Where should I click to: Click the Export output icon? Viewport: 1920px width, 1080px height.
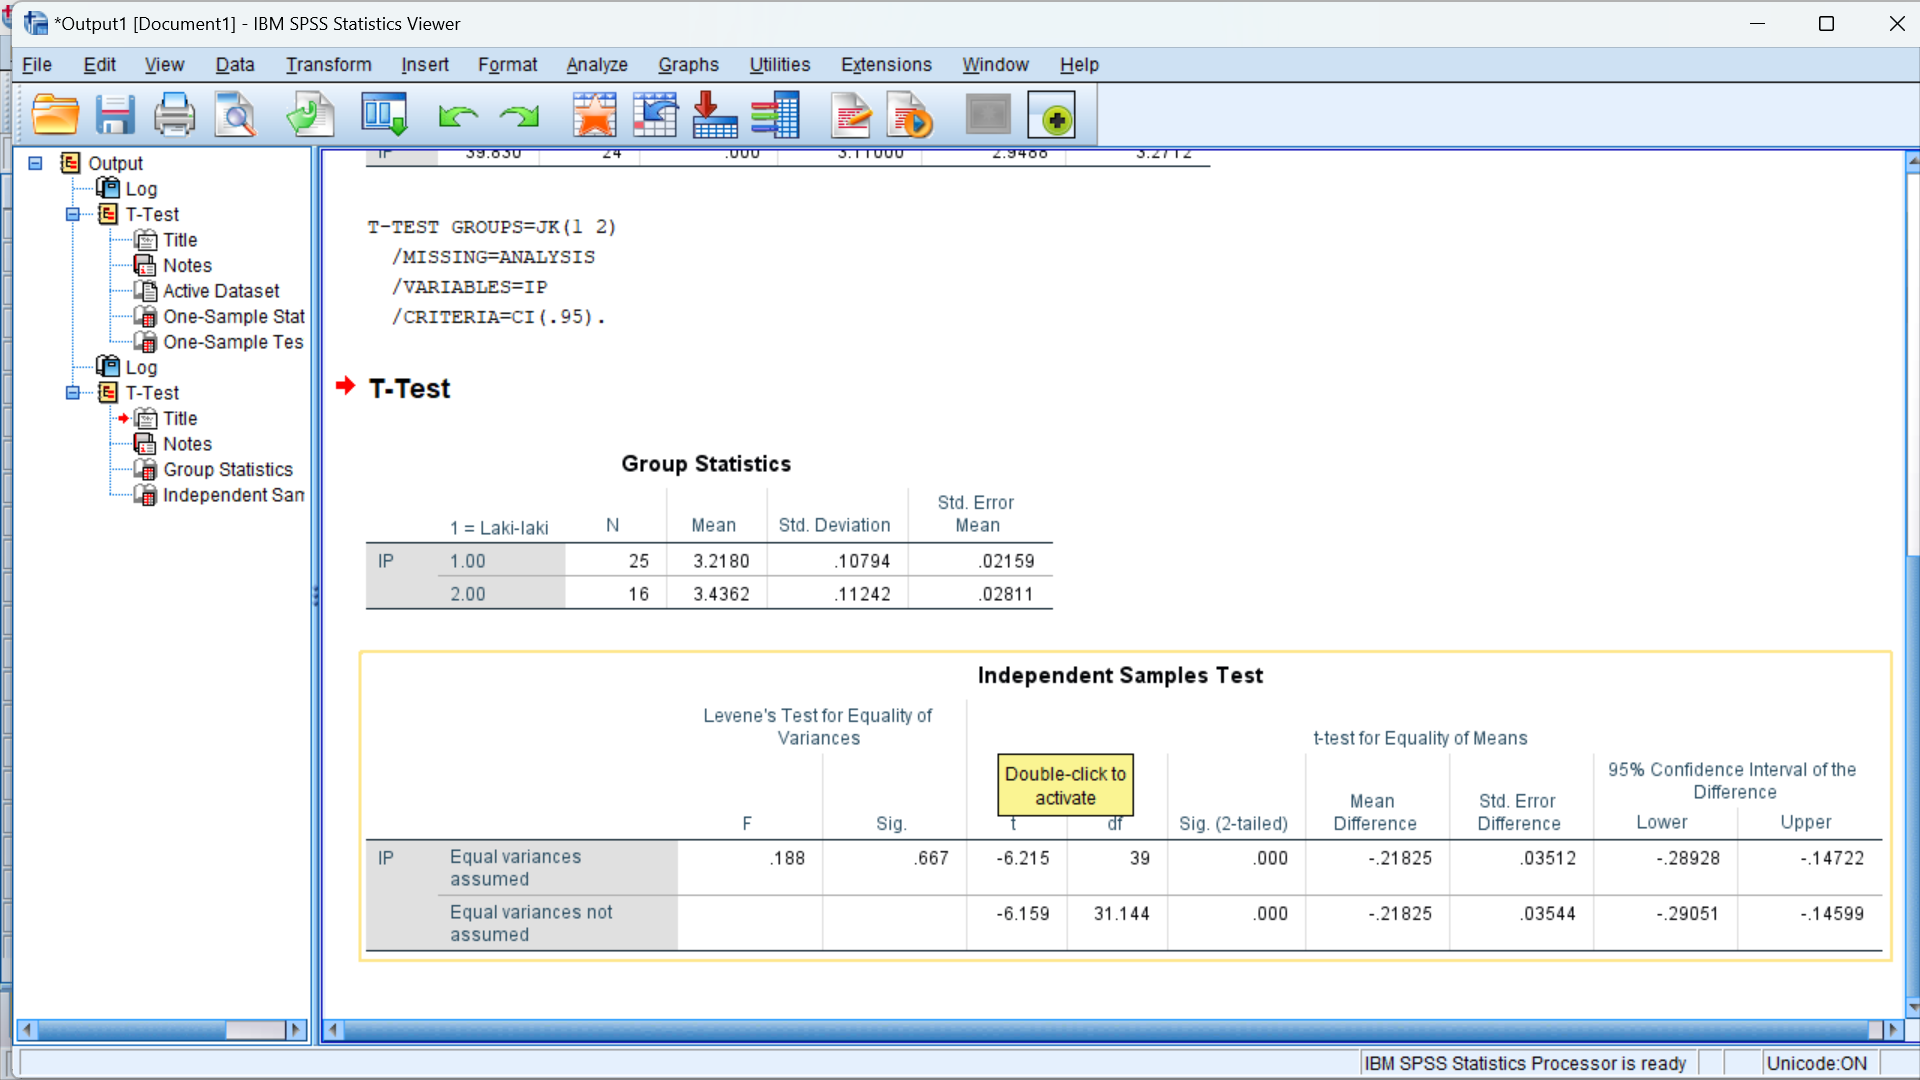pyautogui.click(x=310, y=115)
